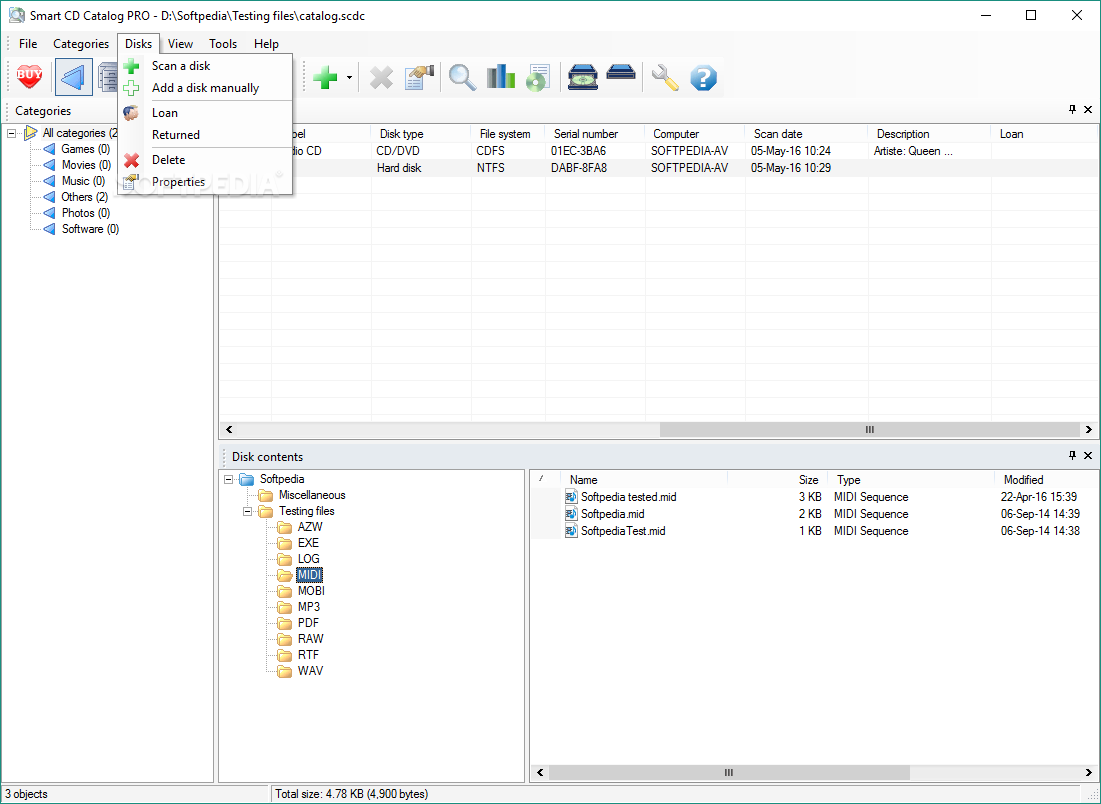The image size is (1101, 804).
Task: Collapse the Softpedia disk tree node
Action: tap(228, 479)
